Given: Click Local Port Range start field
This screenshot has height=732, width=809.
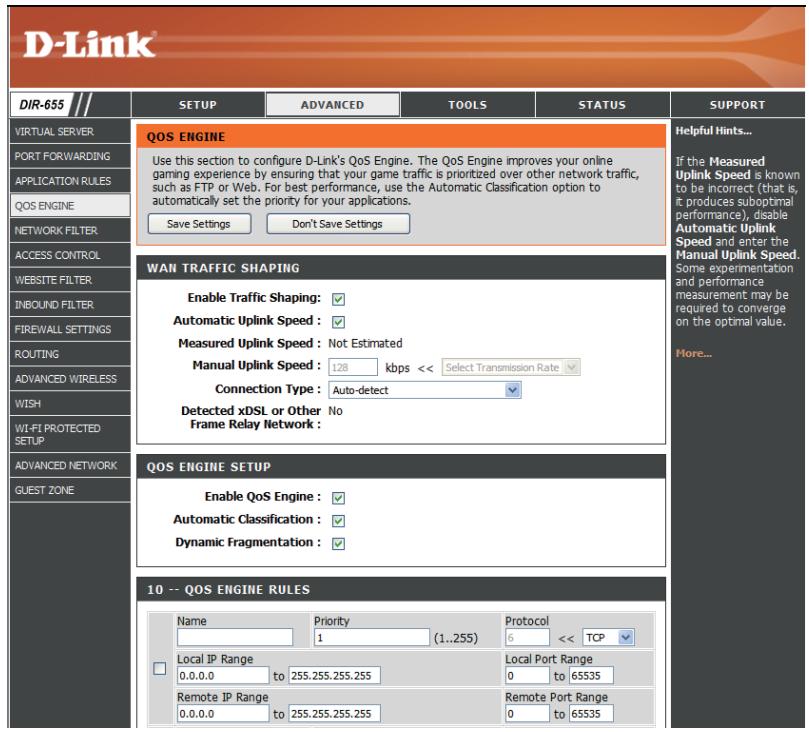Looking at the screenshot, I should coord(527,676).
